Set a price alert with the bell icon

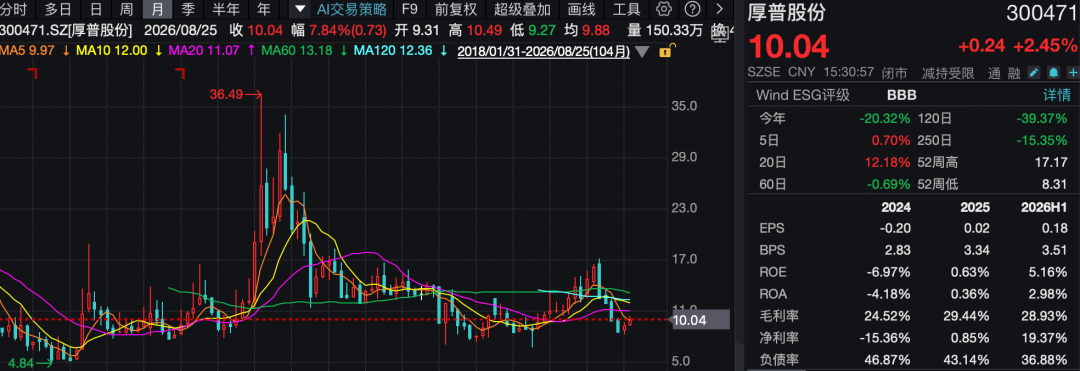pos(1053,73)
